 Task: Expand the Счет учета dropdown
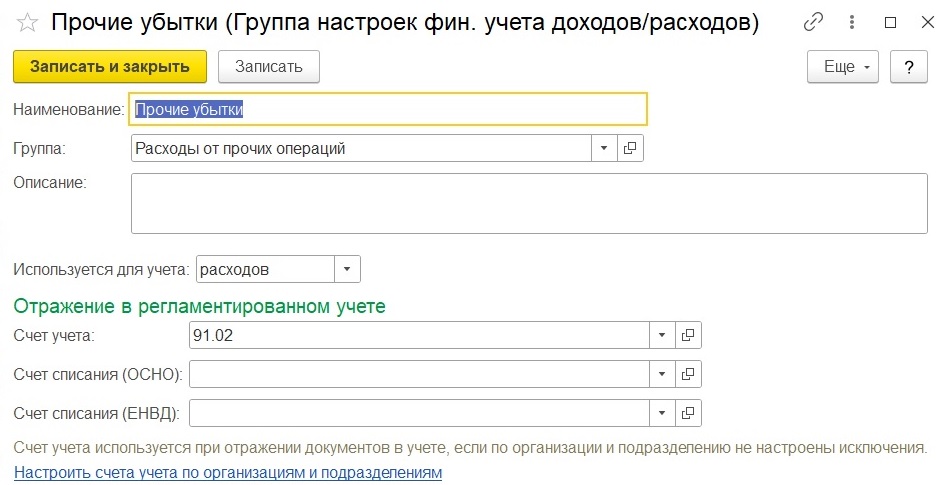[662, 336]
